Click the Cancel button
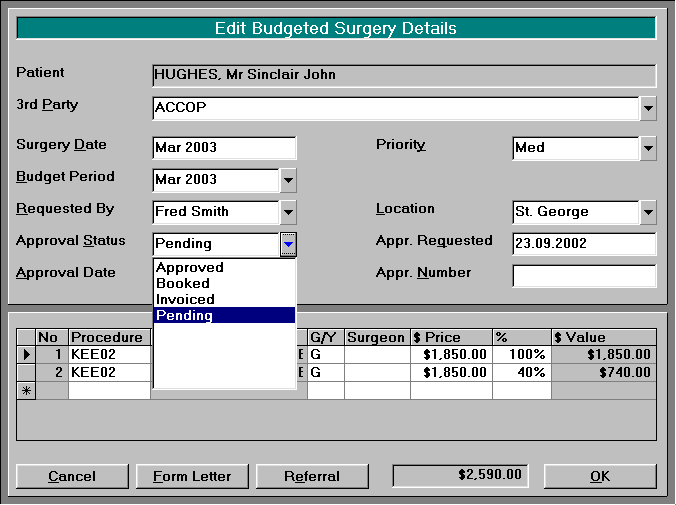 coord(72,476)
